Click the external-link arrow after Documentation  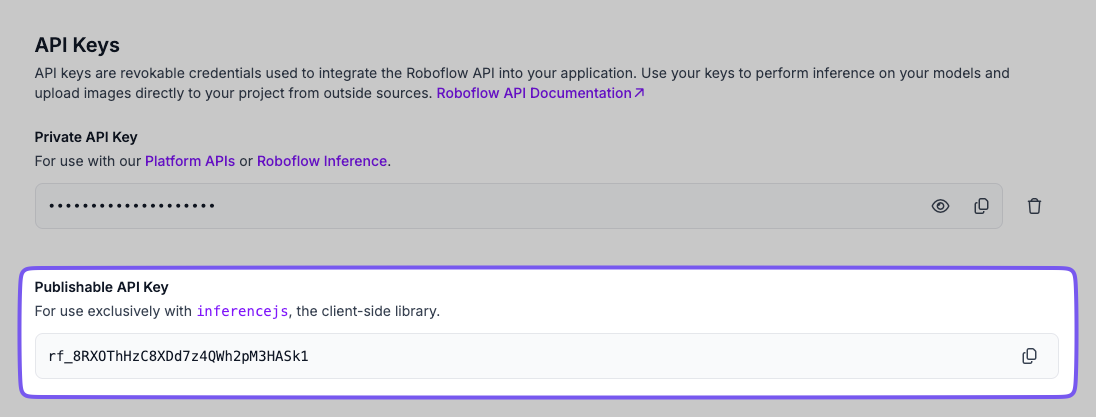639,93
